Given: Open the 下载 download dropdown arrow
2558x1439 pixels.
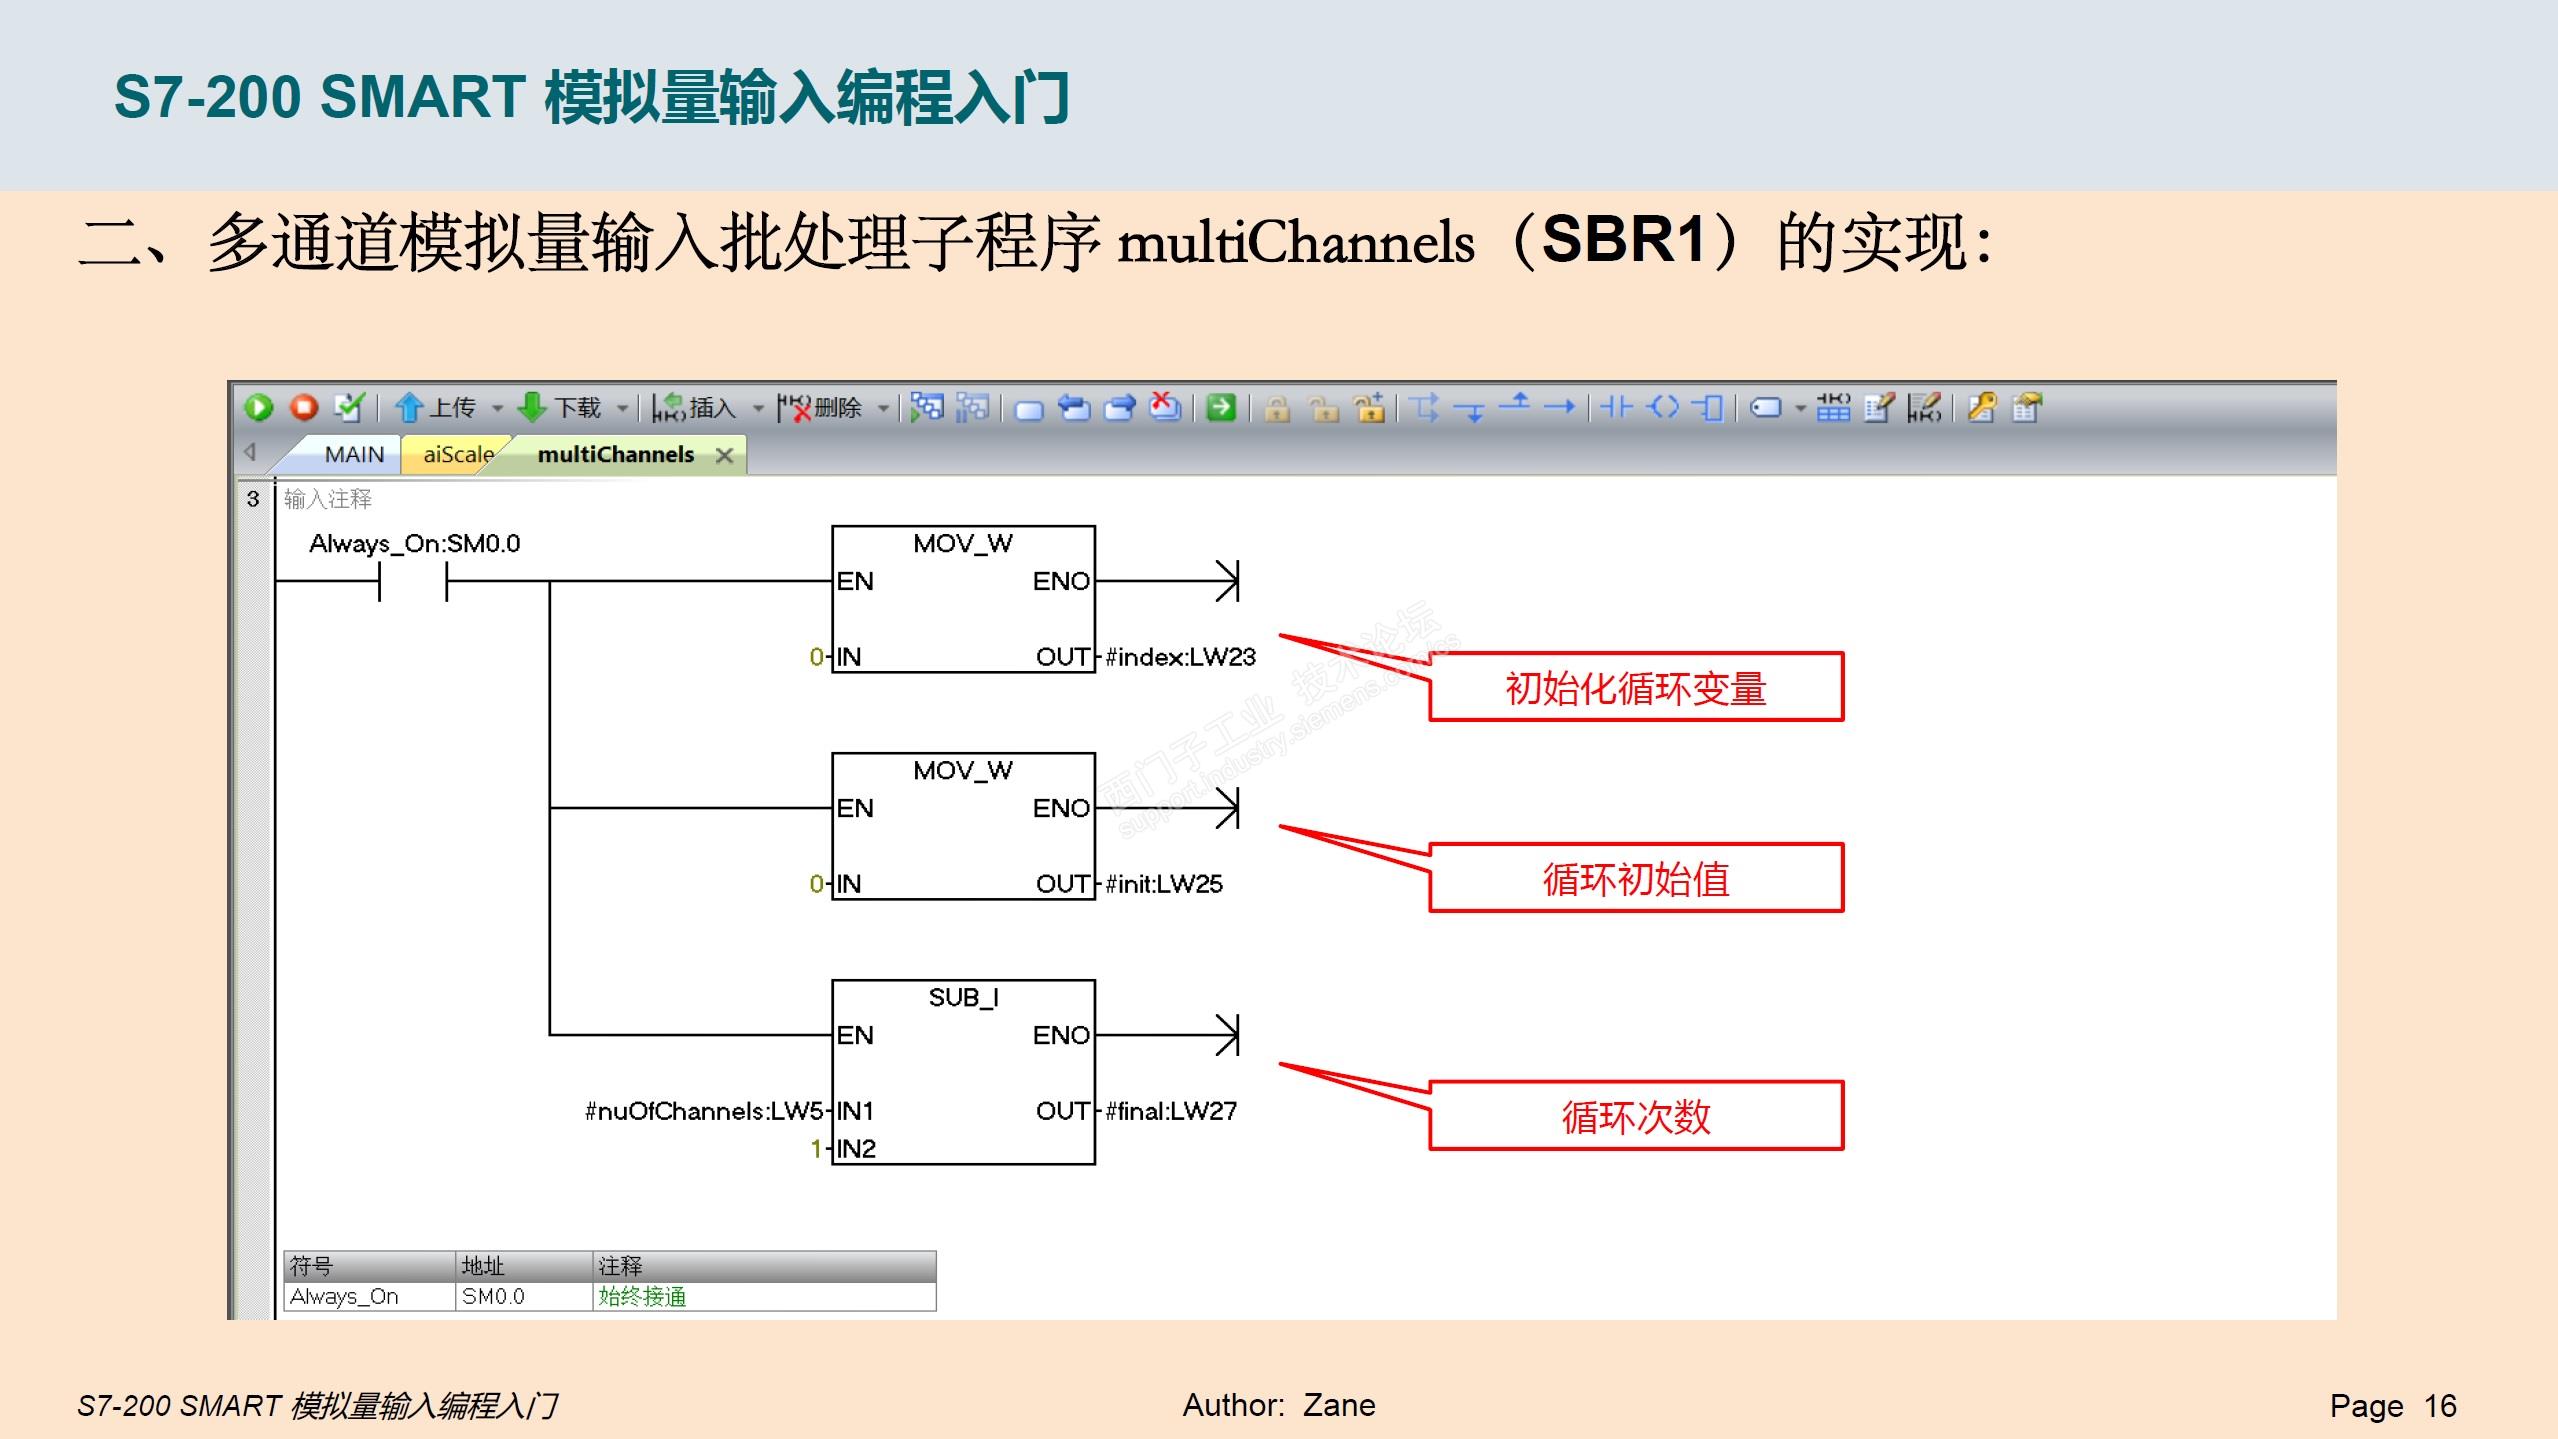Looking at the screenshot, I should pyautogui.click(x=622, y=408).
